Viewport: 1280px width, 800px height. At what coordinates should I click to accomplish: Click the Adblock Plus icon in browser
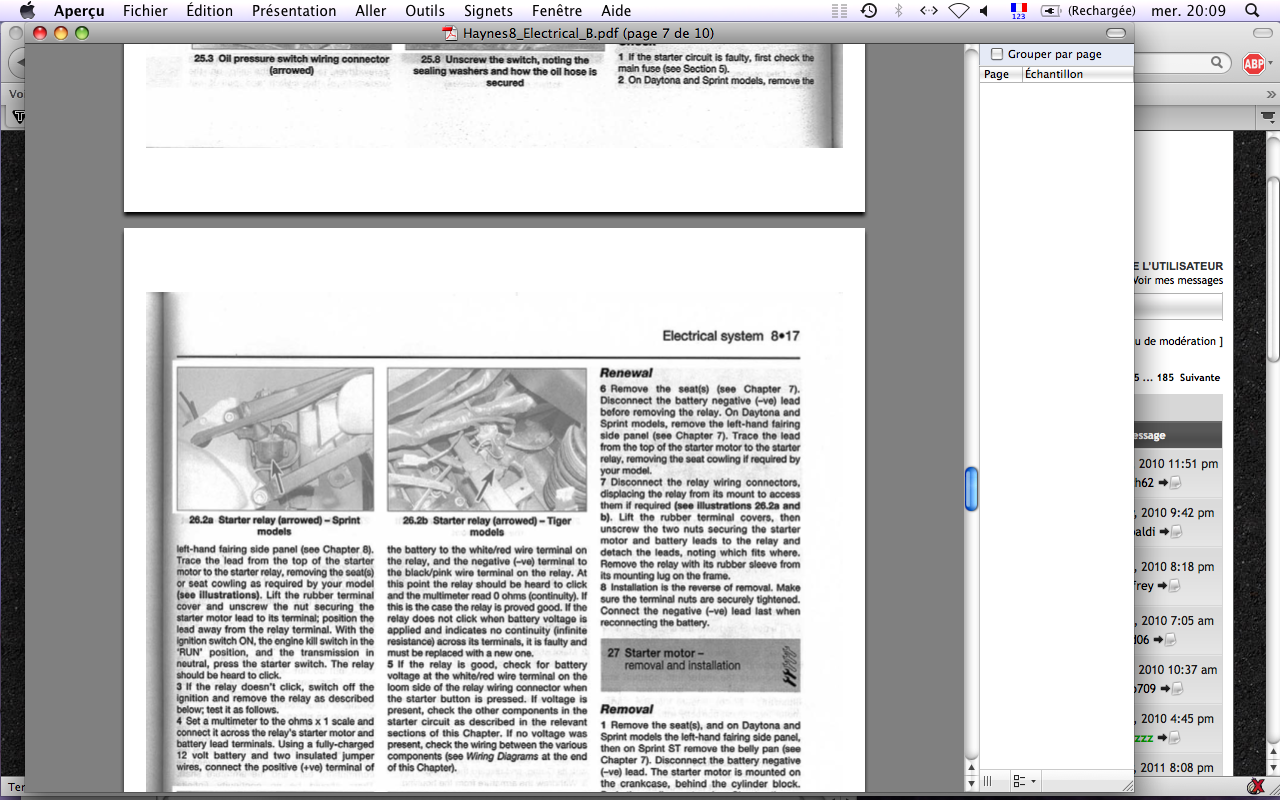[1253, 63]
